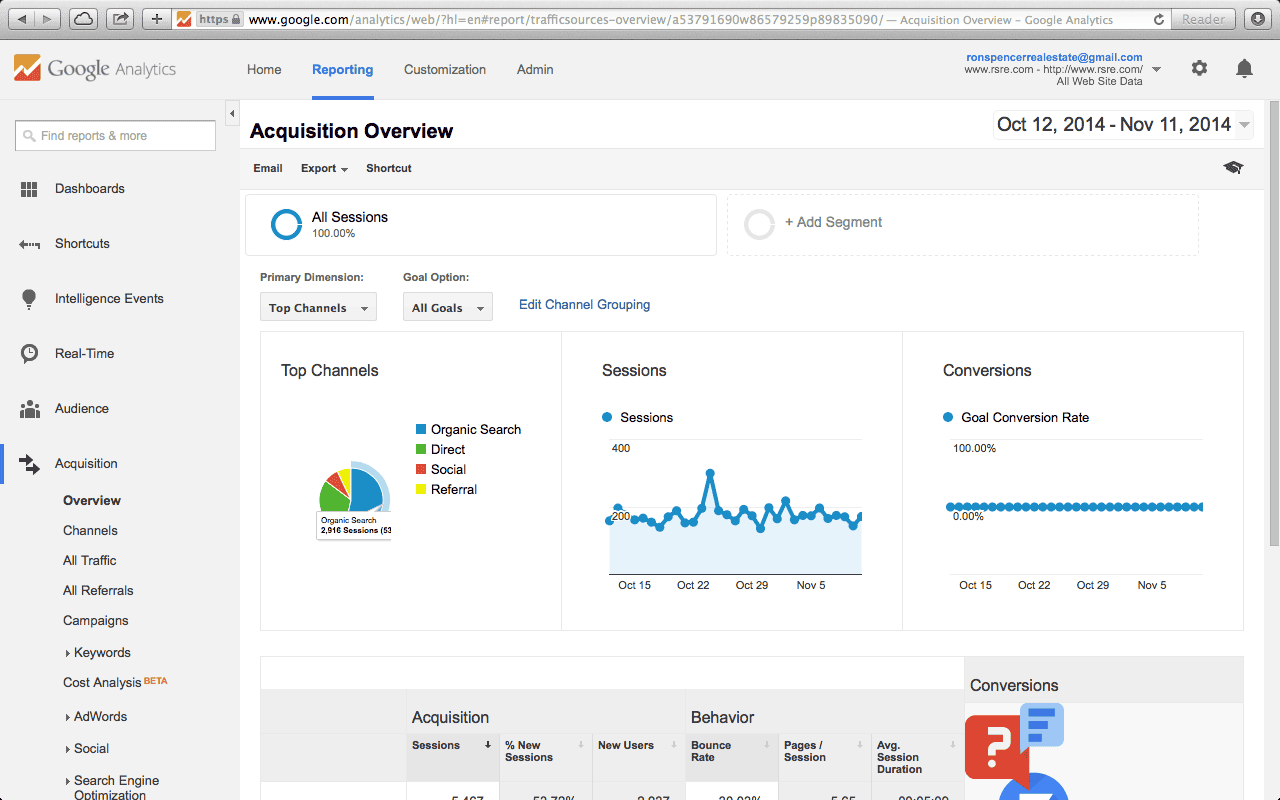Click + Add Segment
The width and height of the screenshot is (1280, 800).
click(x=833, y=223)
